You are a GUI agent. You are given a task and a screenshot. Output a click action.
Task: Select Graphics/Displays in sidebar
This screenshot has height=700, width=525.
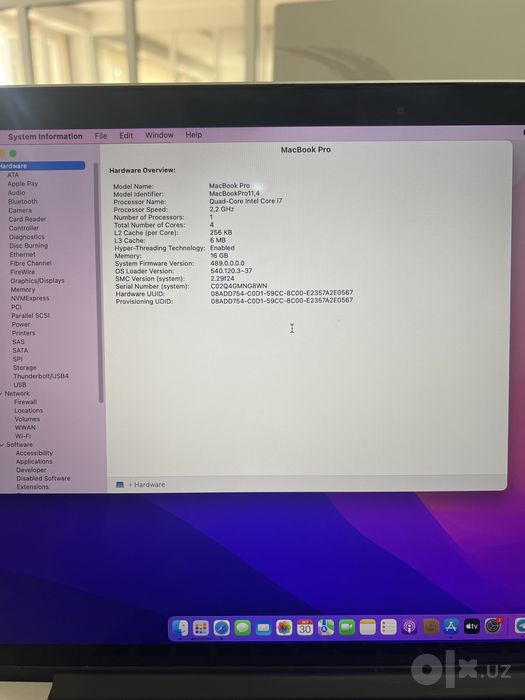pyautogui.click(x=38, y=280)
